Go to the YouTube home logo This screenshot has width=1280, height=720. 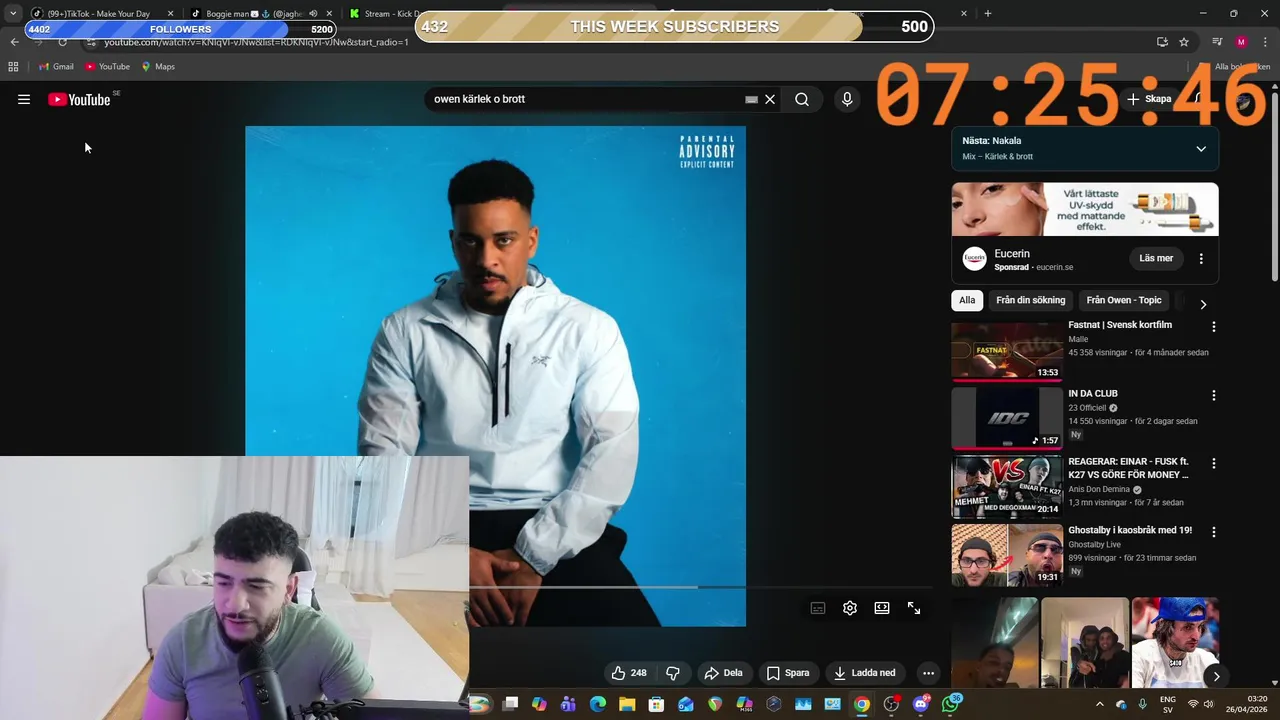click(x=79, y=99)
